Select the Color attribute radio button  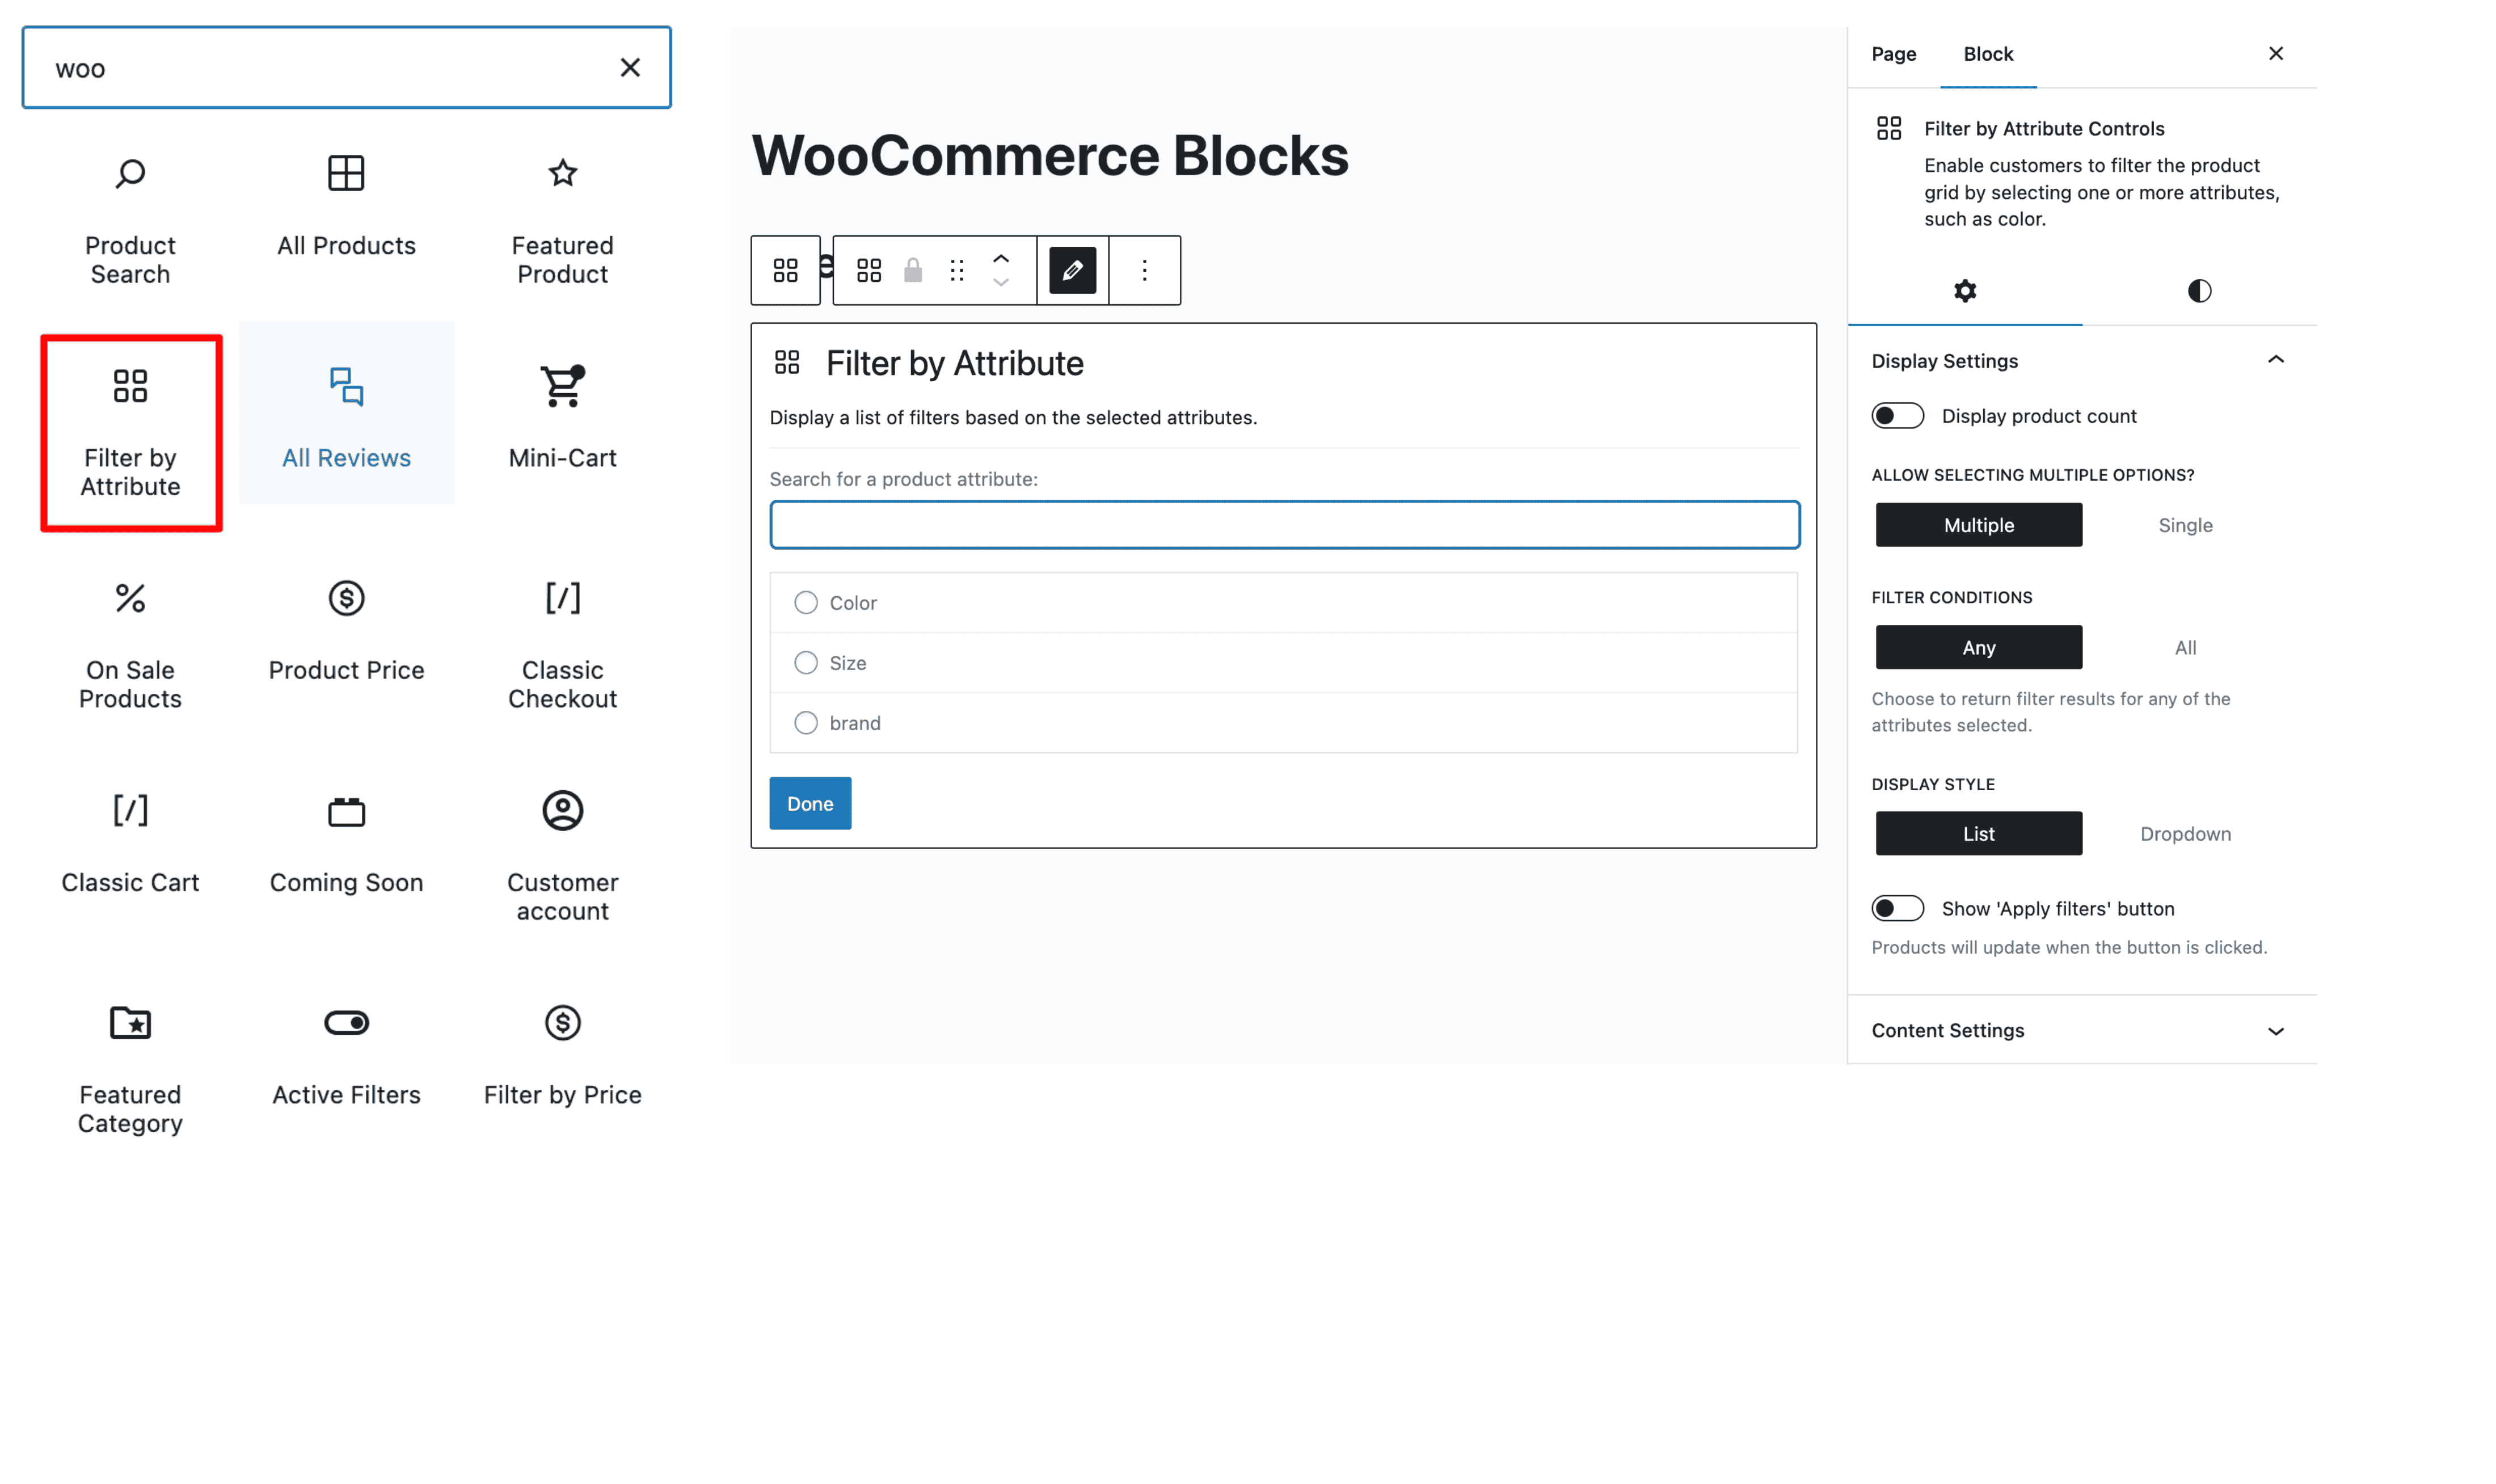[x=805, y=602]
